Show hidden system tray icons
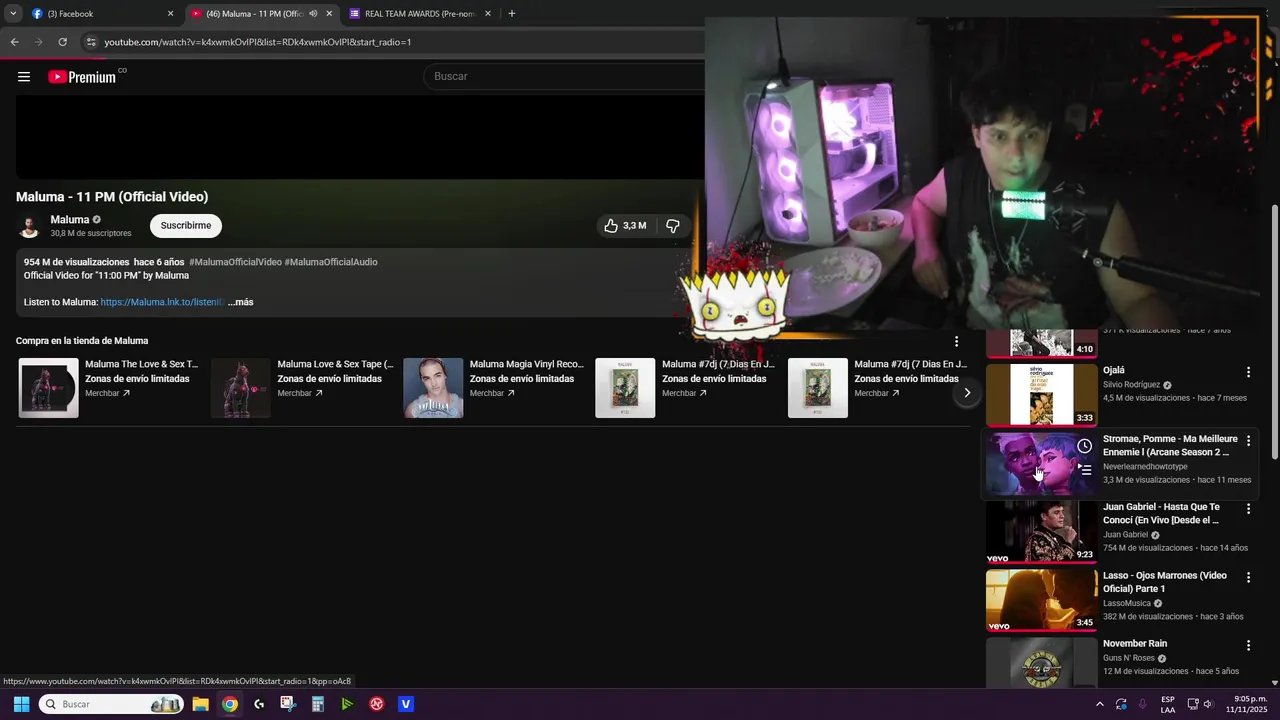 (1100, 704)
